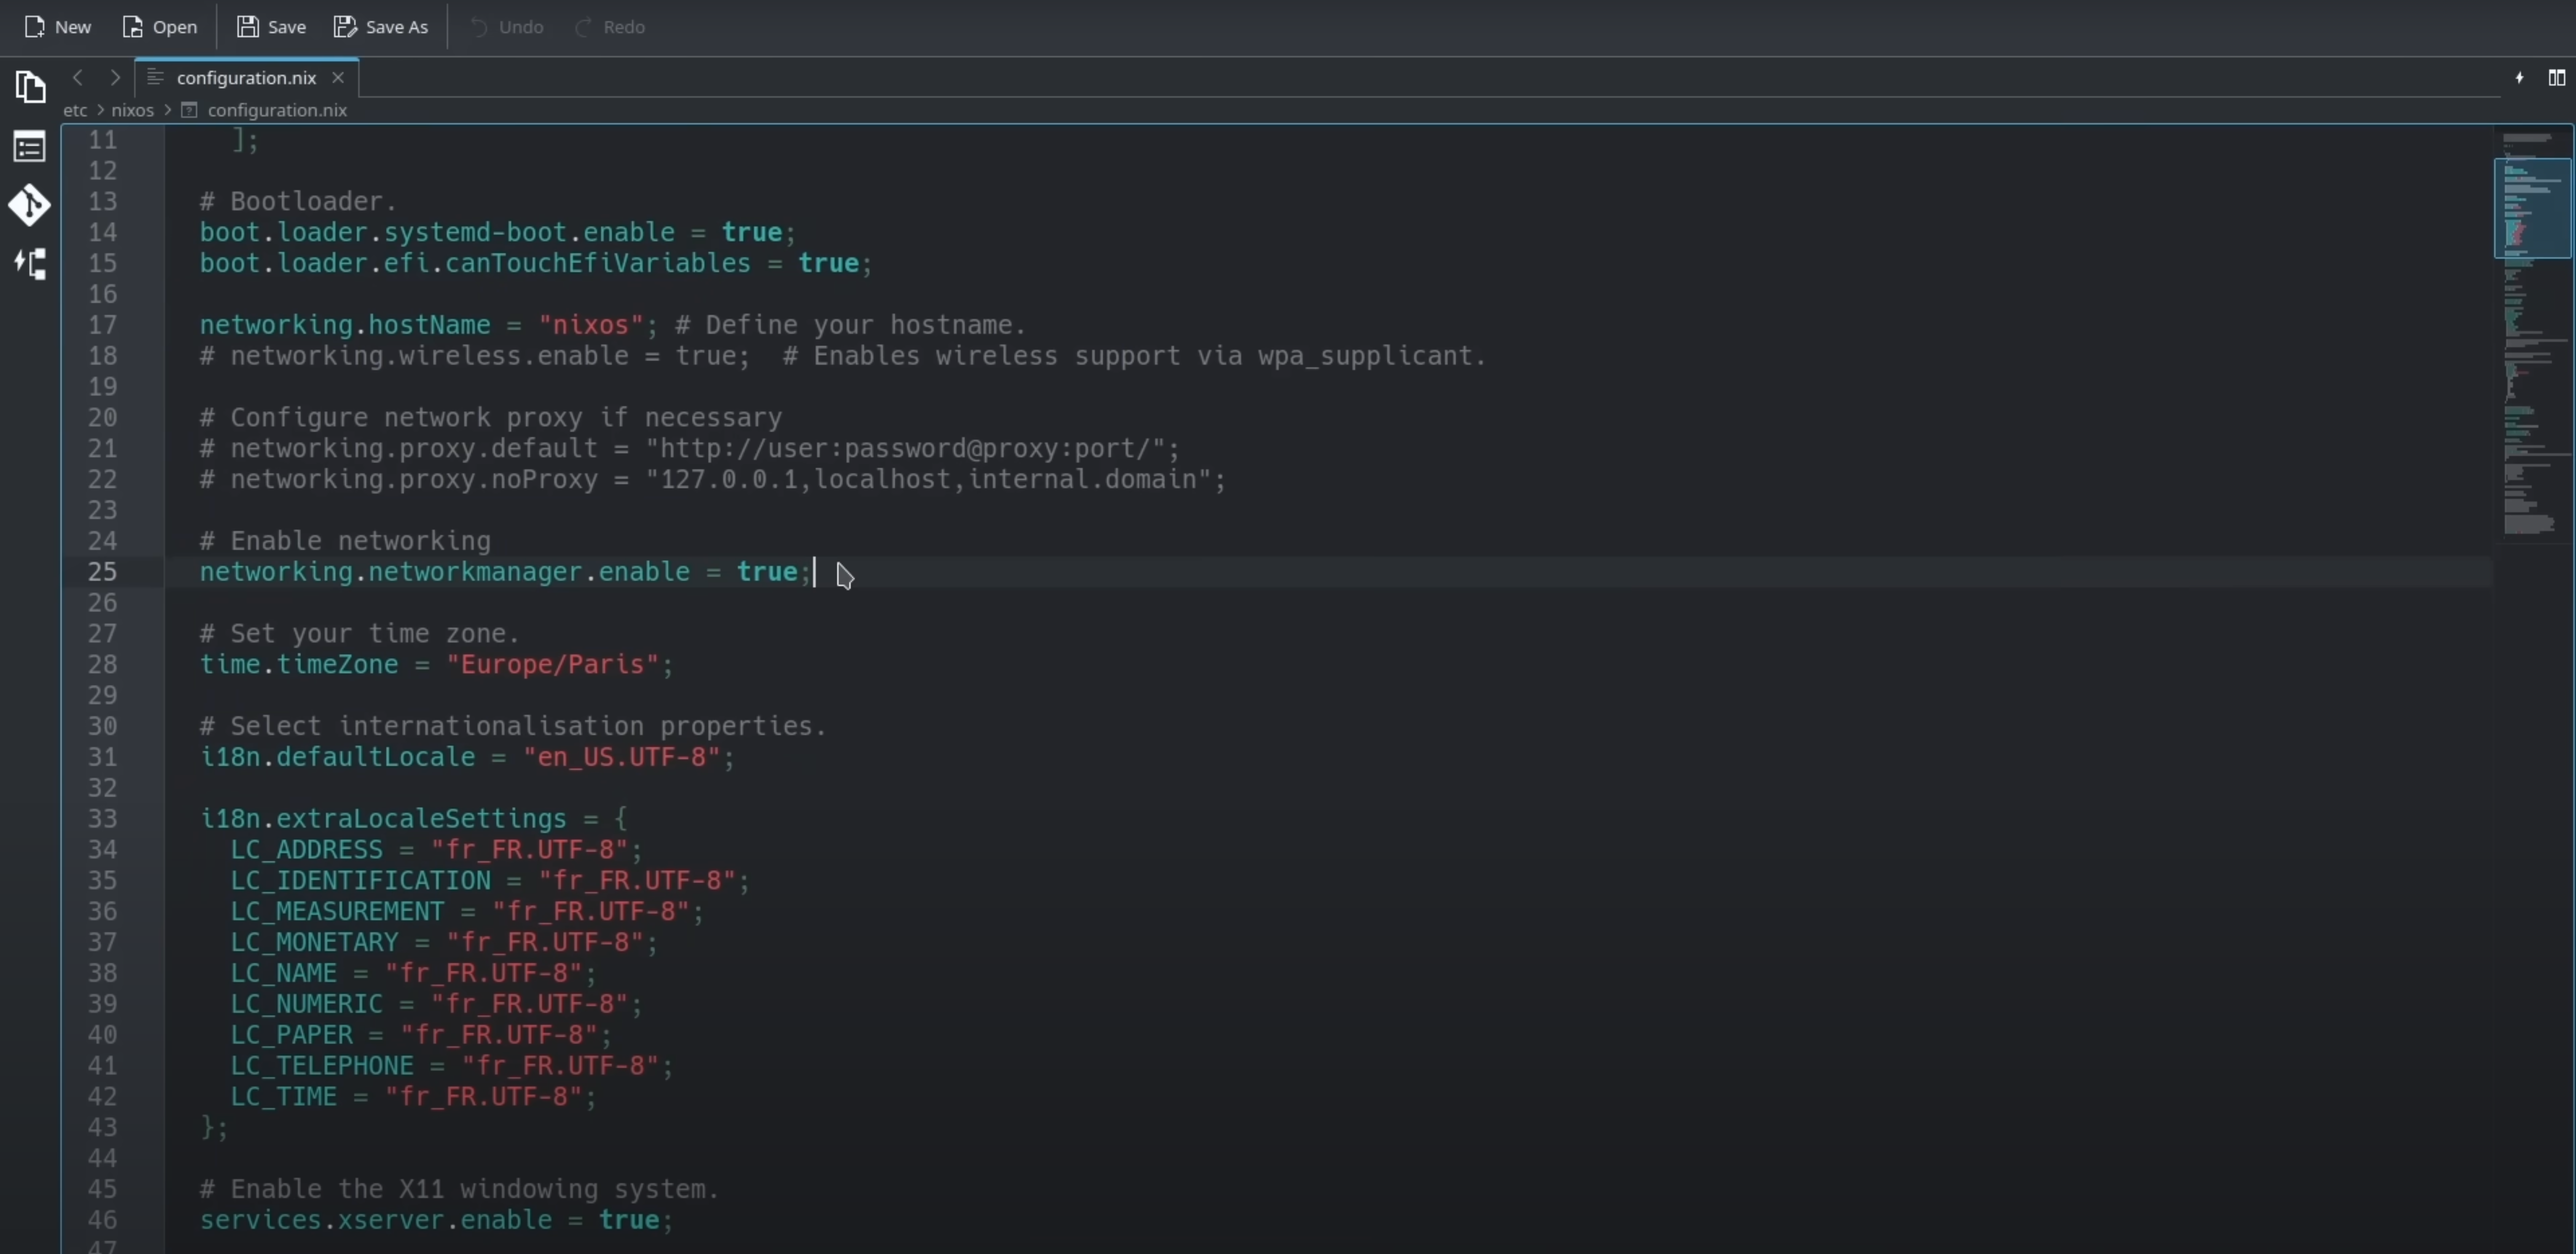The image size is (2576, 1254).
Task: Click on 'canTouchEfiVariables' text
Action: click(598, 263)
